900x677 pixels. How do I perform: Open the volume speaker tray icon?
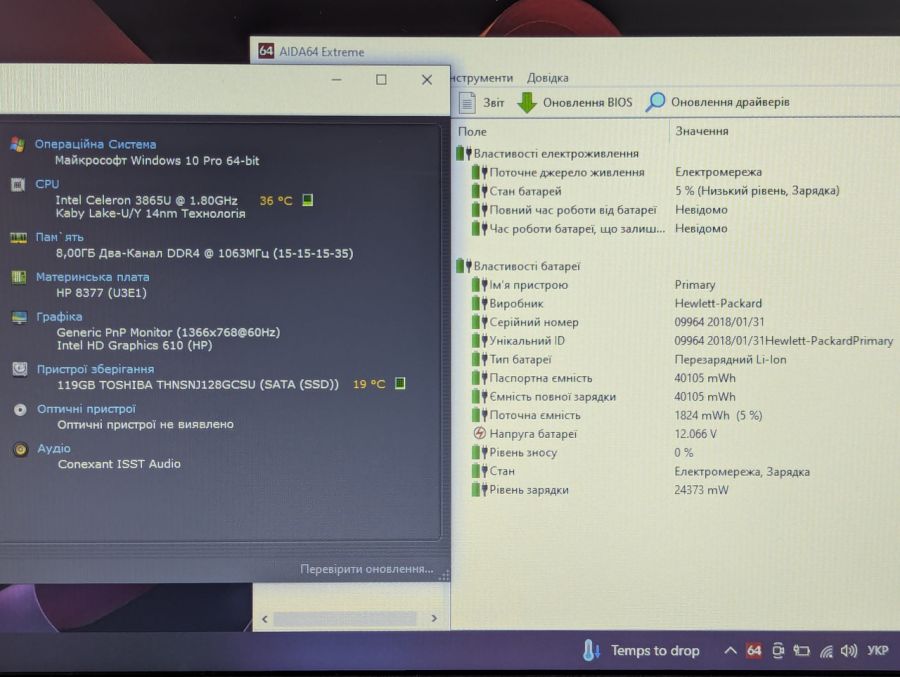click(848, 651)
